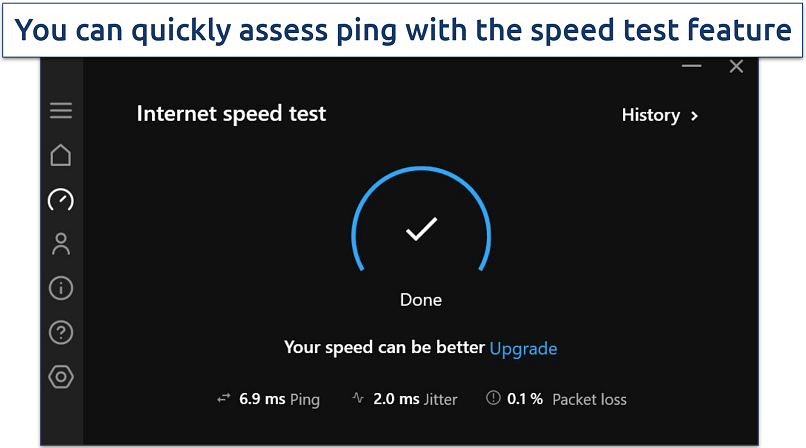
Task: Click the Done checkmark circle
Action: [x=421, y=230]
